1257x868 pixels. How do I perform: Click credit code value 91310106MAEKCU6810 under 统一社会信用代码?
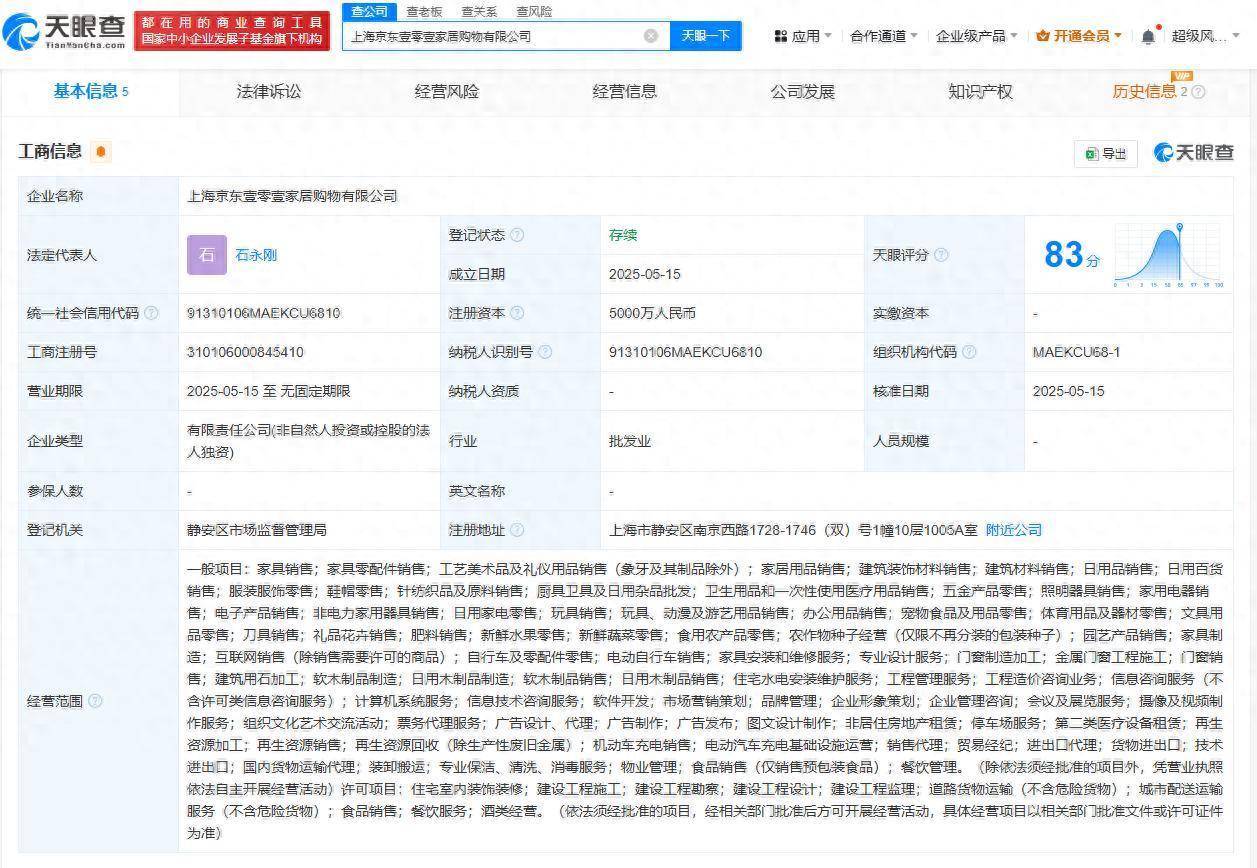click(264, 313)
